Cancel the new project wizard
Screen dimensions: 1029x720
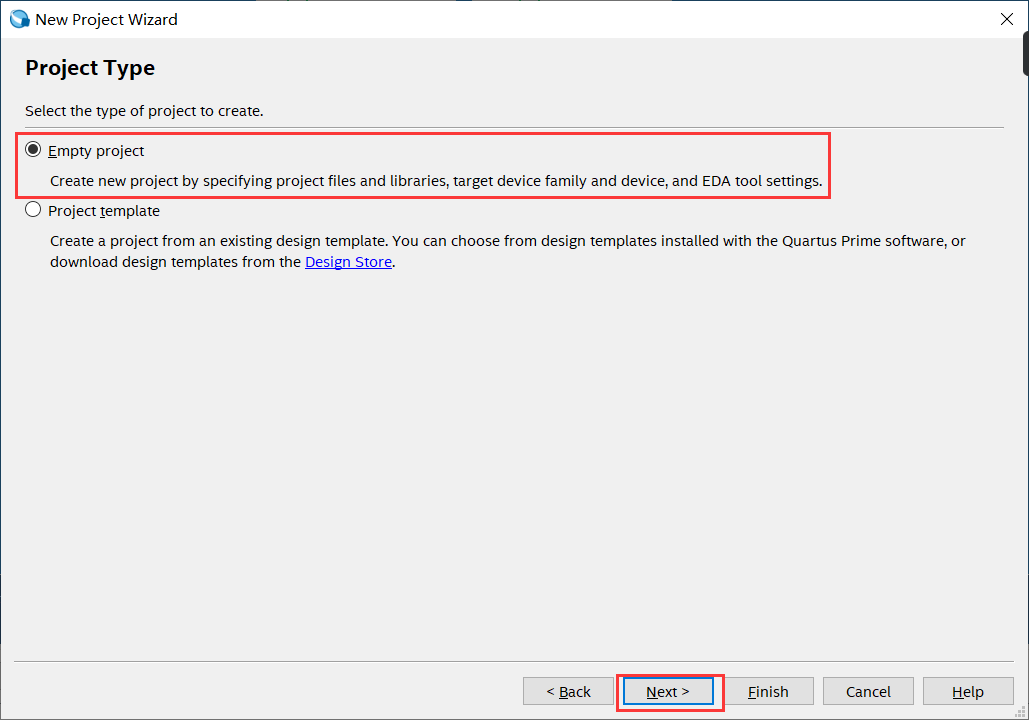pos(868,691)
